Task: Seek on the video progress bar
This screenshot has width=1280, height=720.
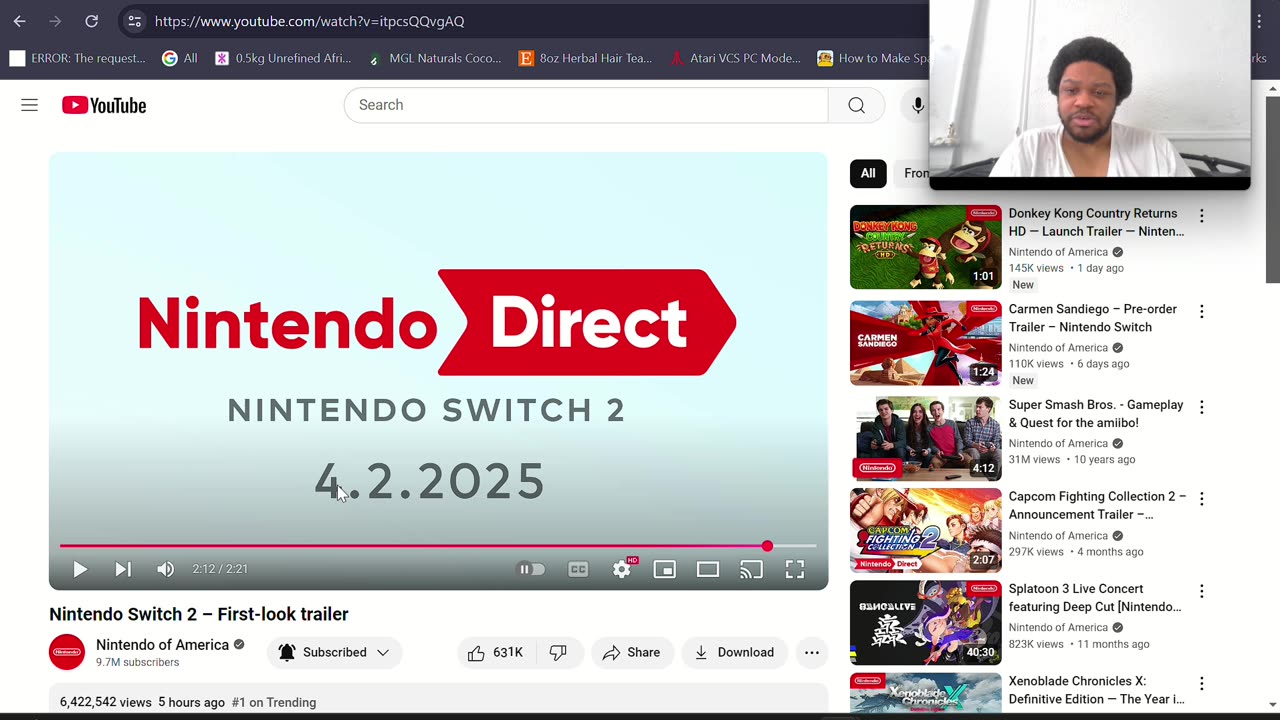Action: coord(437,546)
